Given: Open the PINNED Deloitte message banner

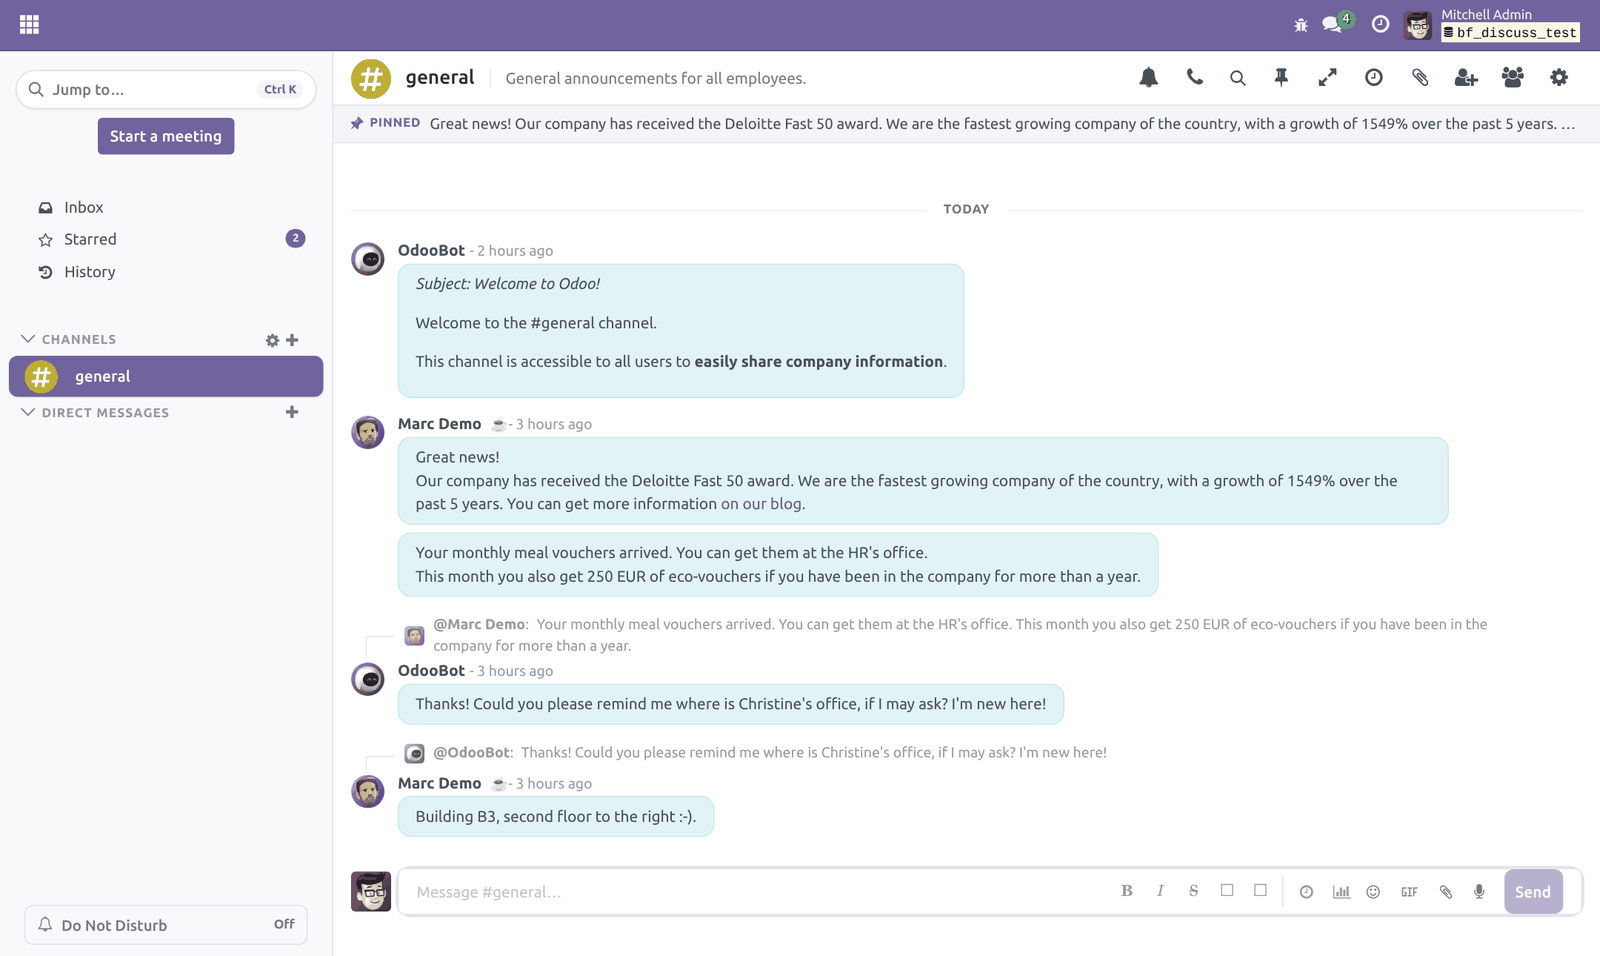Looking at the screenshot, I should pyautogui.click(x=966, y=124).
